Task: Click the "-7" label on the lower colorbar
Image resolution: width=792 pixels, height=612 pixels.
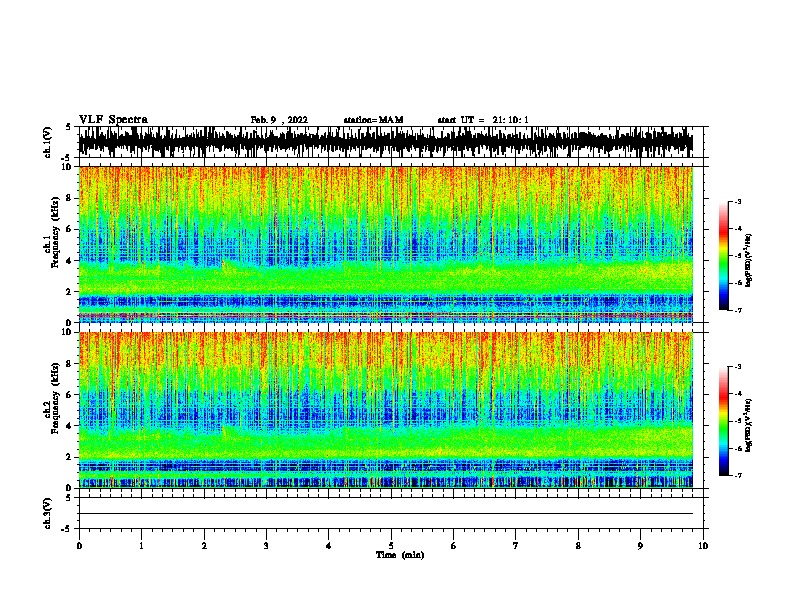Action: pyautogui.click(x=737, y=475)
